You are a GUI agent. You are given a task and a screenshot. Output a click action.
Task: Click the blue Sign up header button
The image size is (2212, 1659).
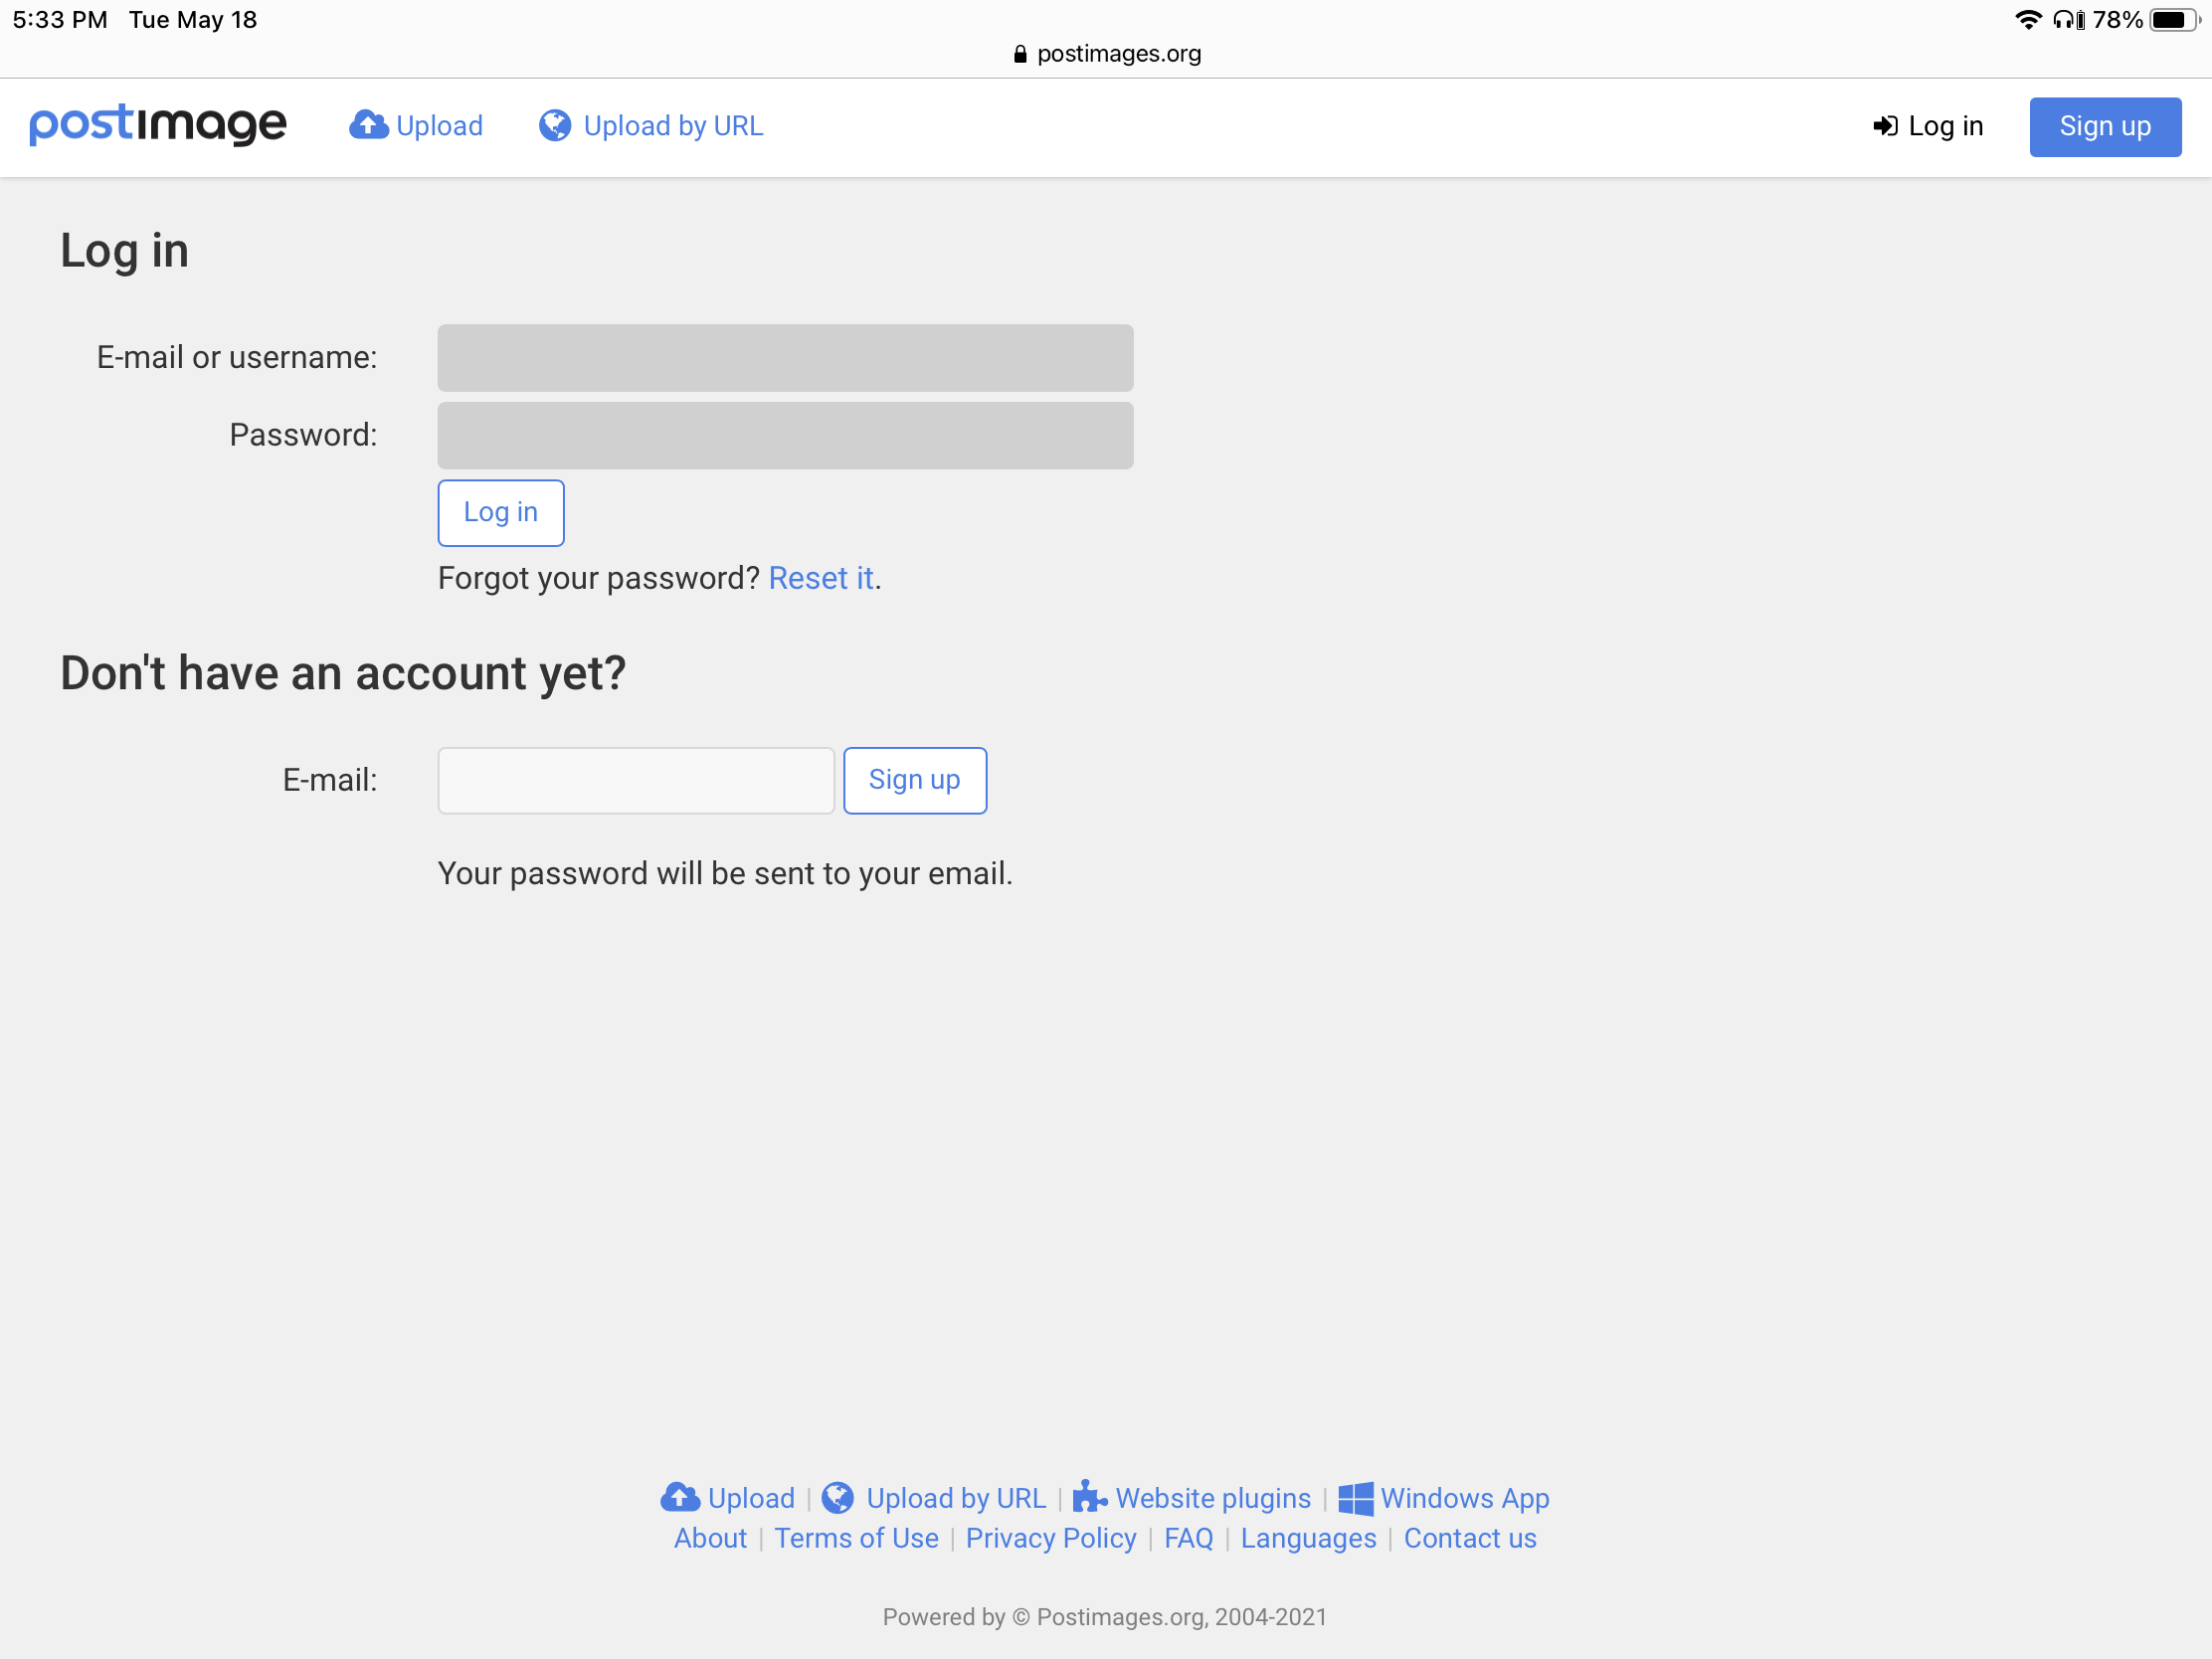[2104, 127]
